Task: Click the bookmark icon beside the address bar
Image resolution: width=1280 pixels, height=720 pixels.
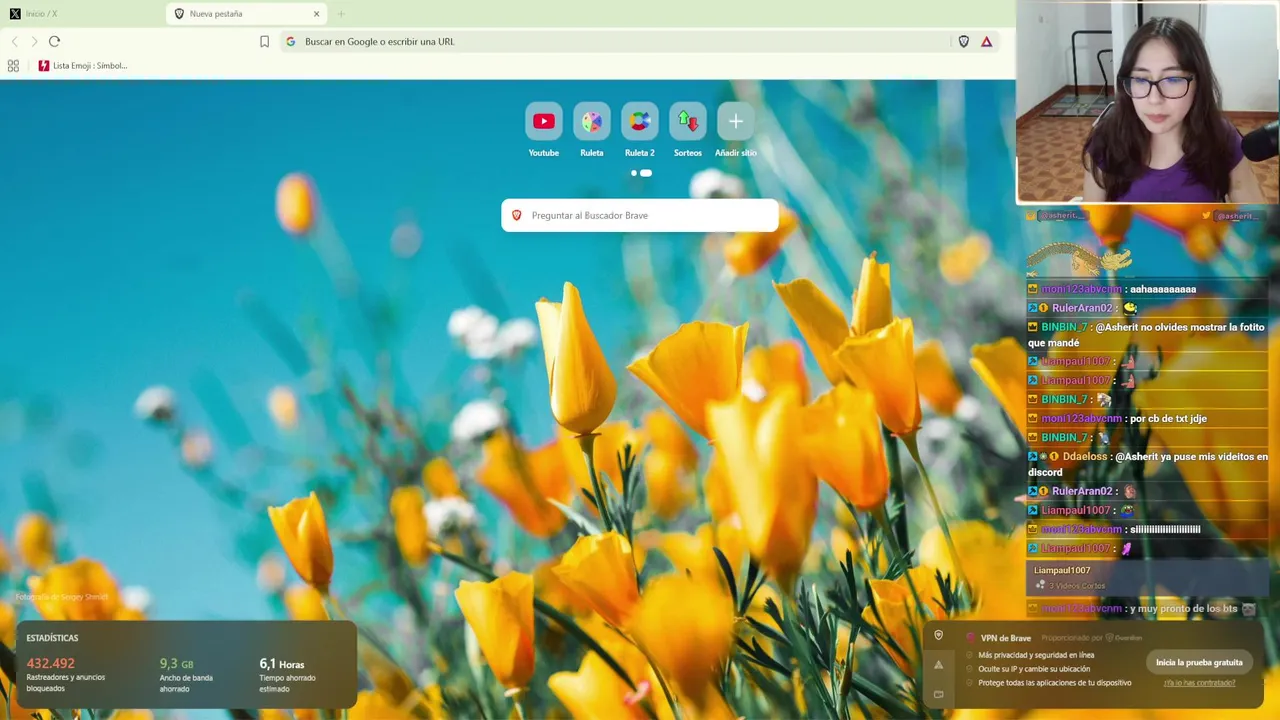Action: click(x=264, y=41)
